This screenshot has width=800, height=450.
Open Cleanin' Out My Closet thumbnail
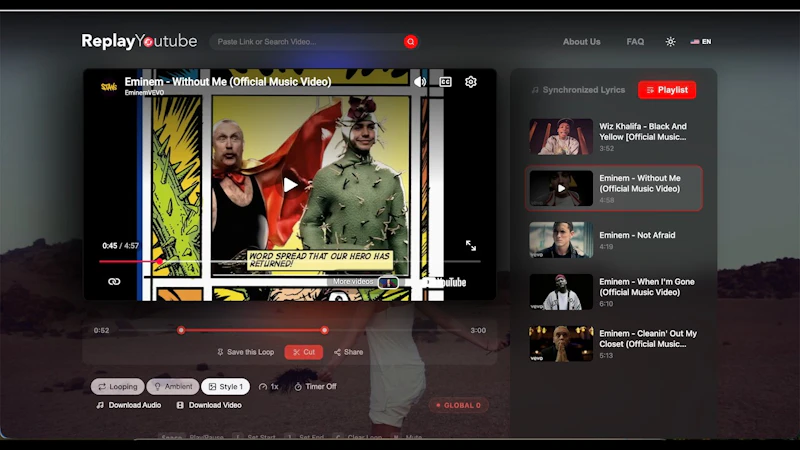[x=561, y=343]
